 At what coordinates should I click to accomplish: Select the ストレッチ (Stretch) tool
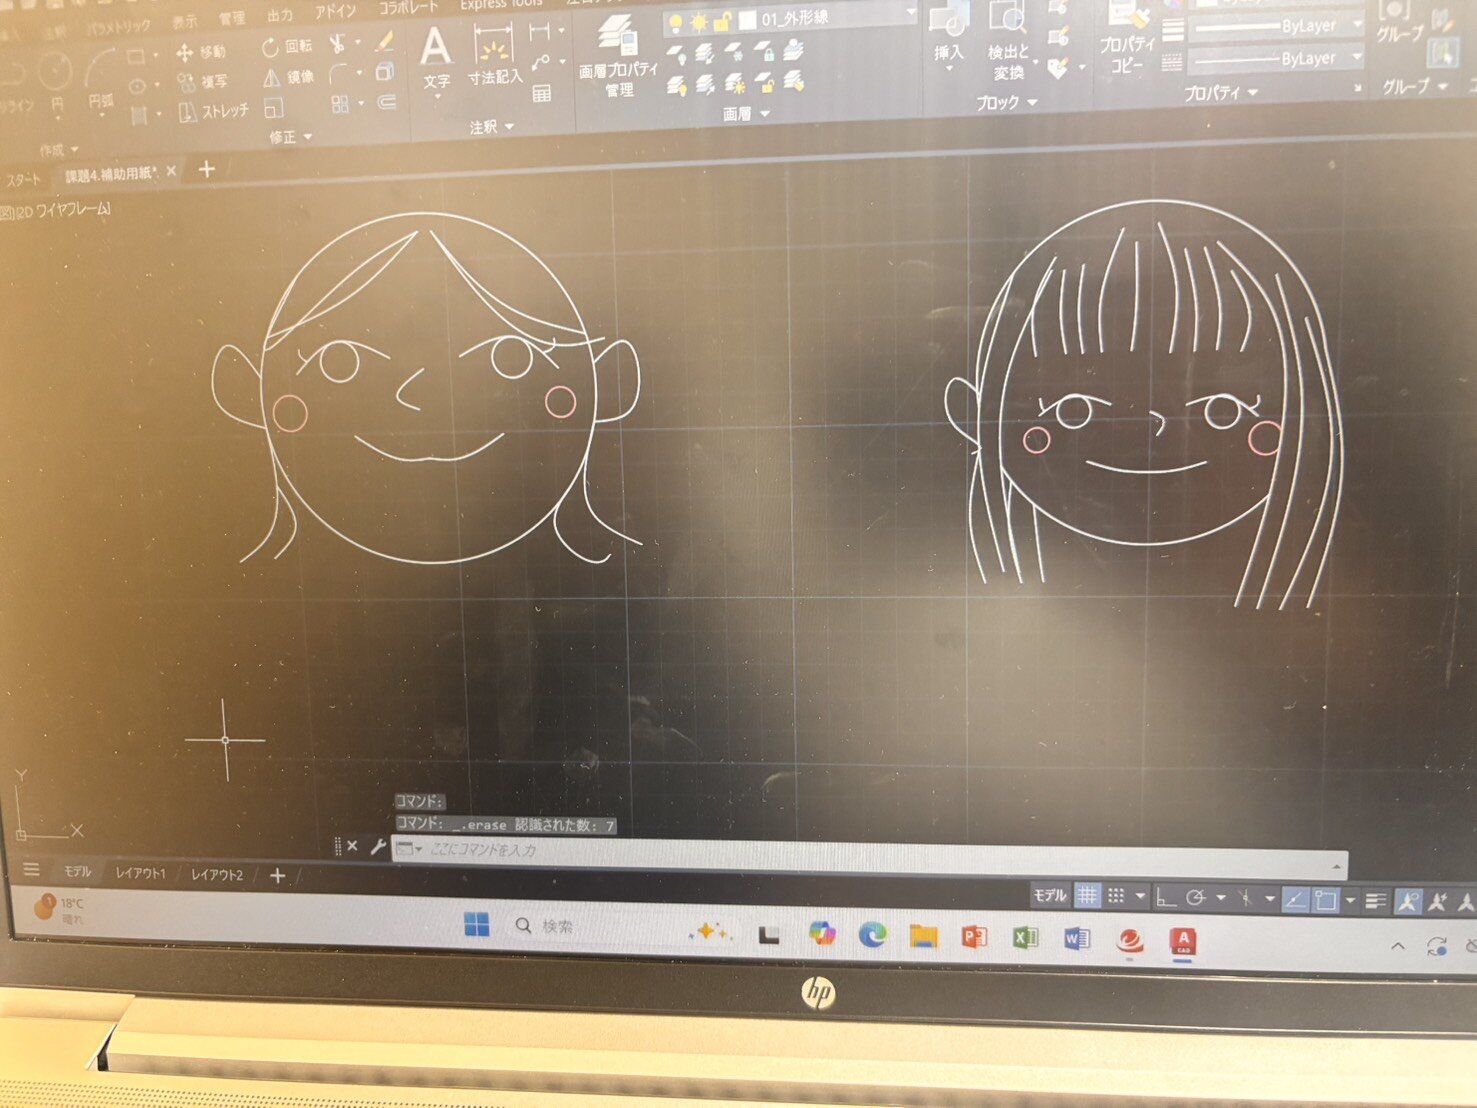pyautogui.click(x=213, y=111)
